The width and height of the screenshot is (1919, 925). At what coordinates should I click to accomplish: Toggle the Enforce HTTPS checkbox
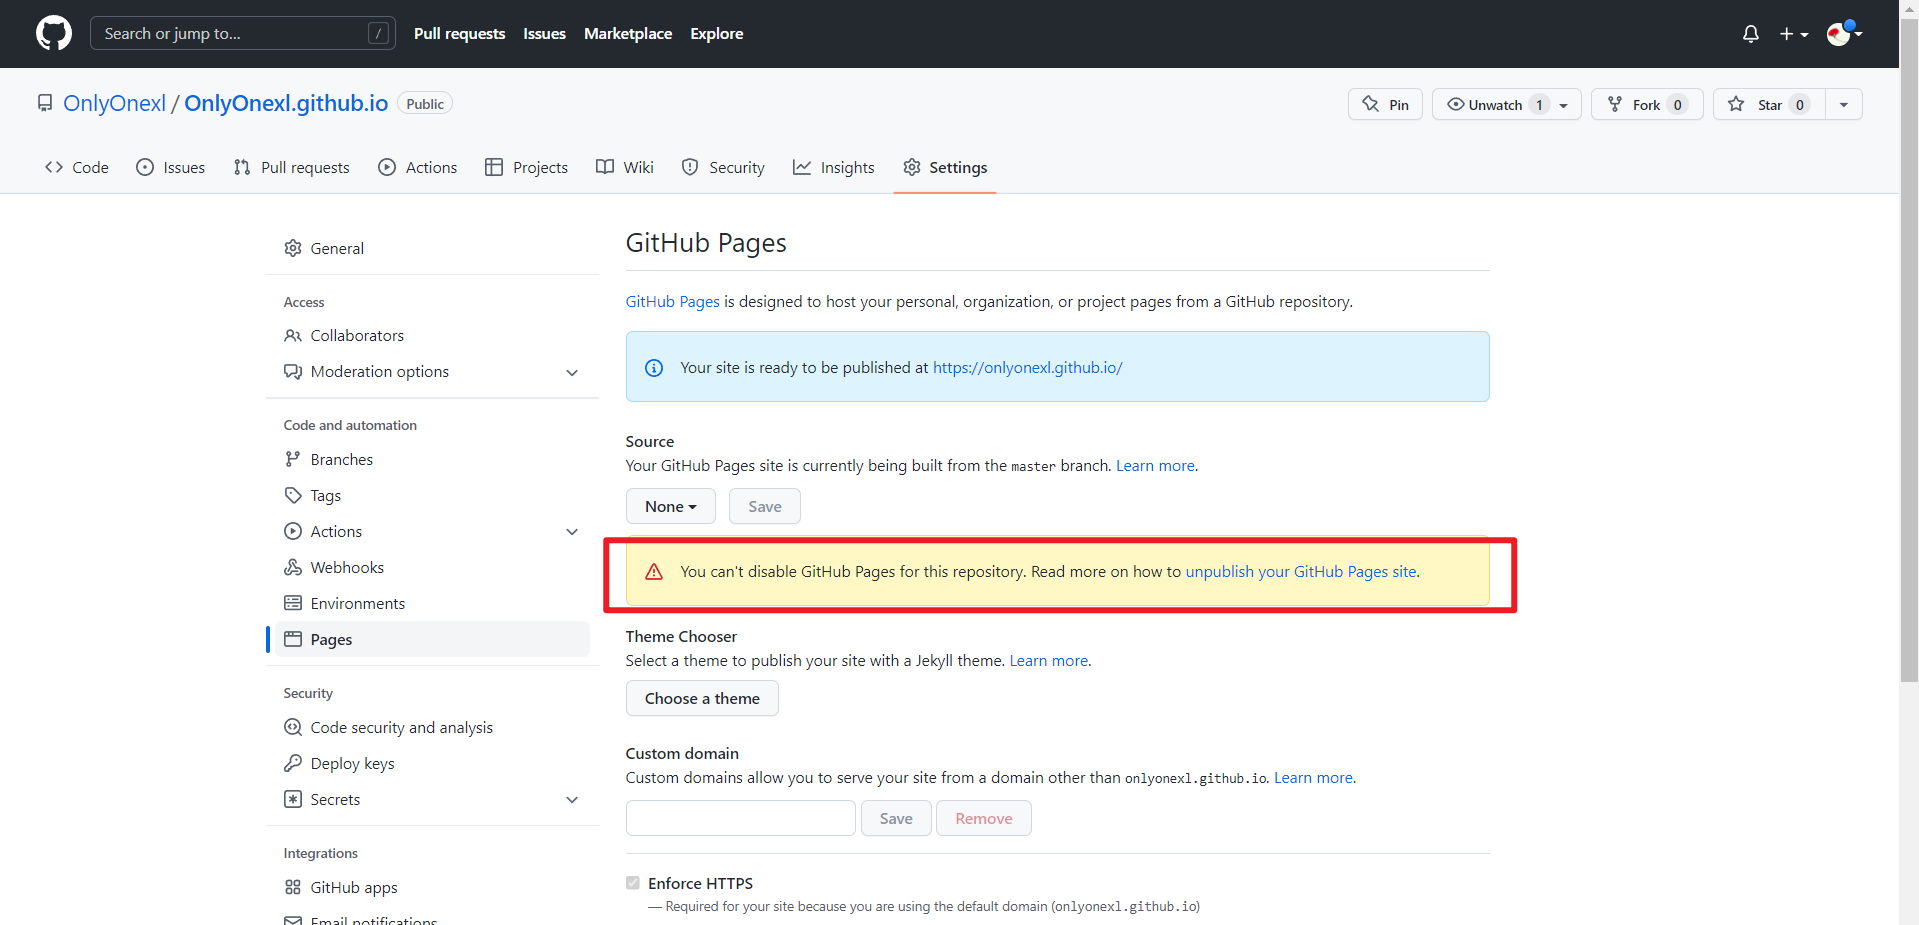pos(633,883)
